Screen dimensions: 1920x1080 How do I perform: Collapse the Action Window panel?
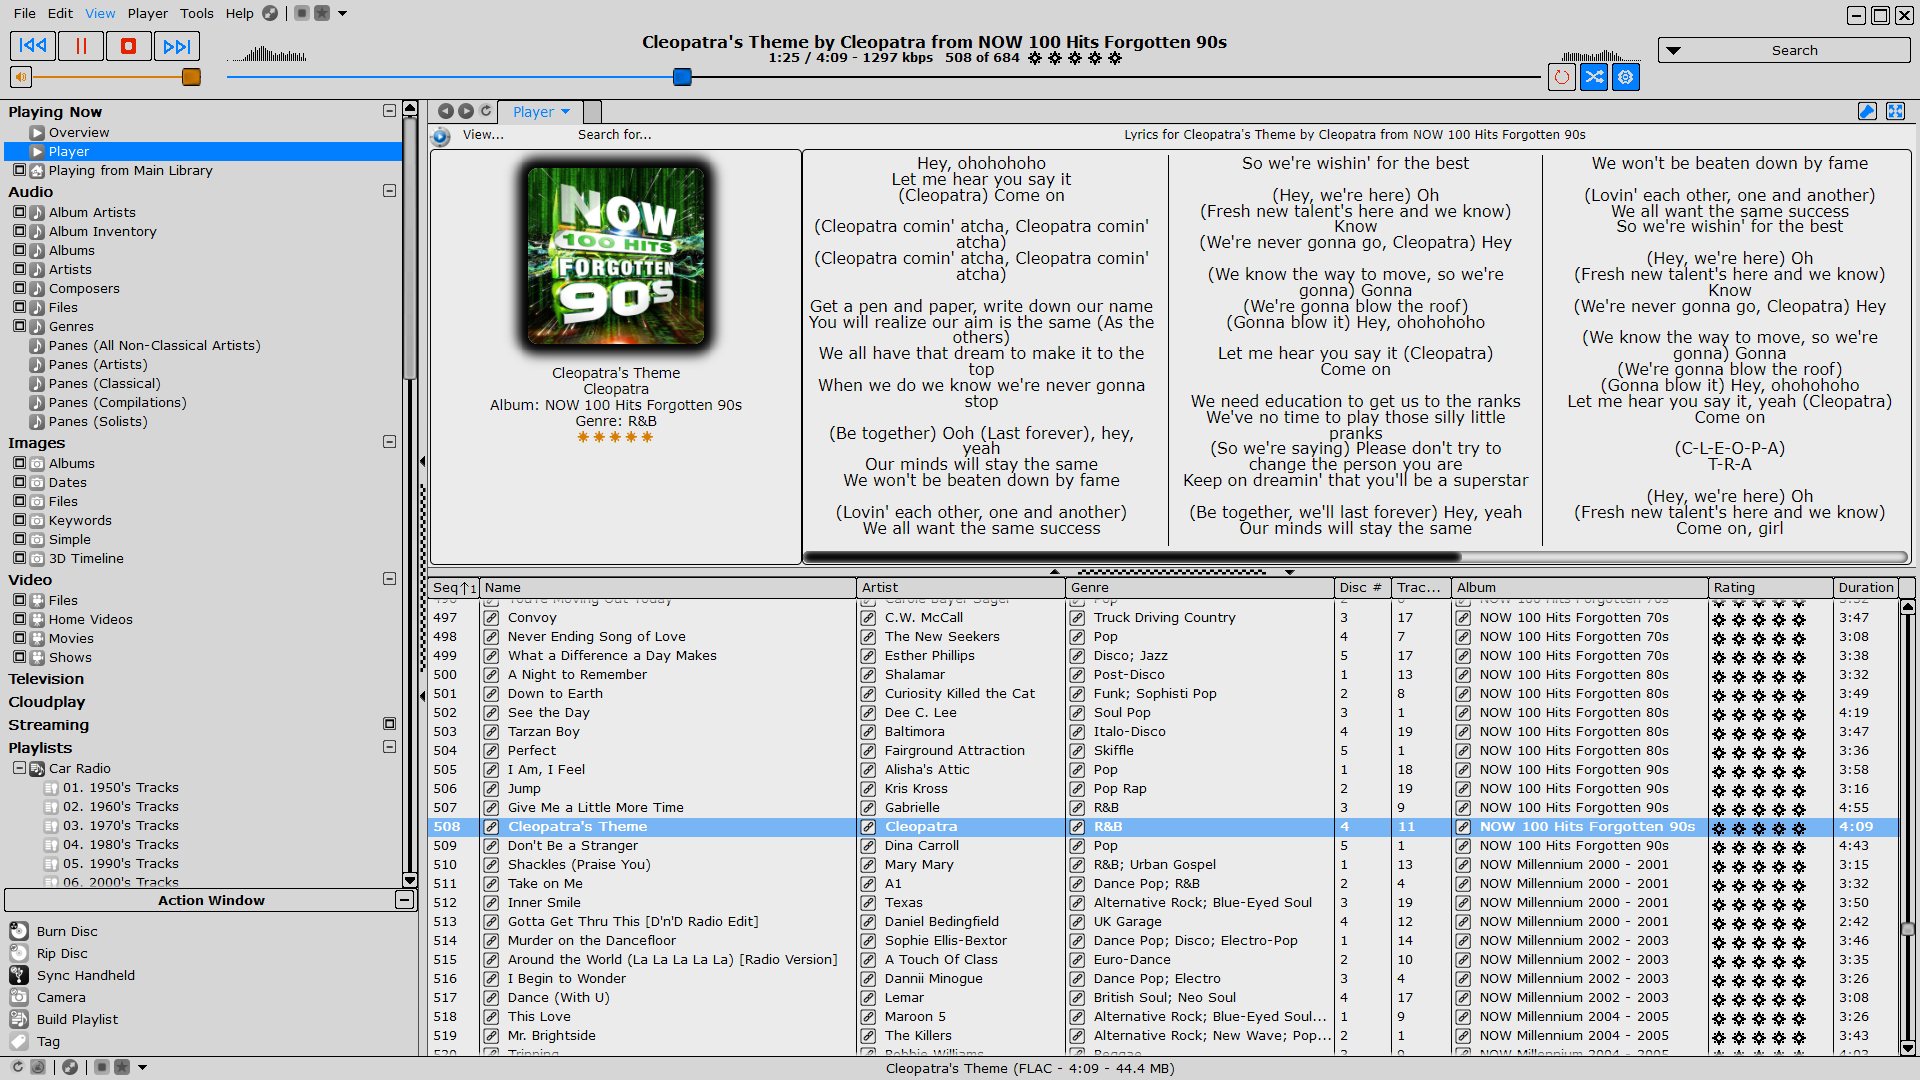(404, 900)
